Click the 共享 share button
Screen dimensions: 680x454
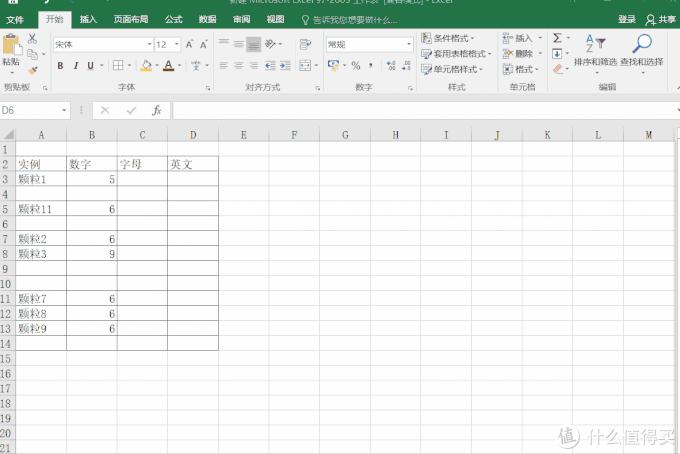coord(661,20)
